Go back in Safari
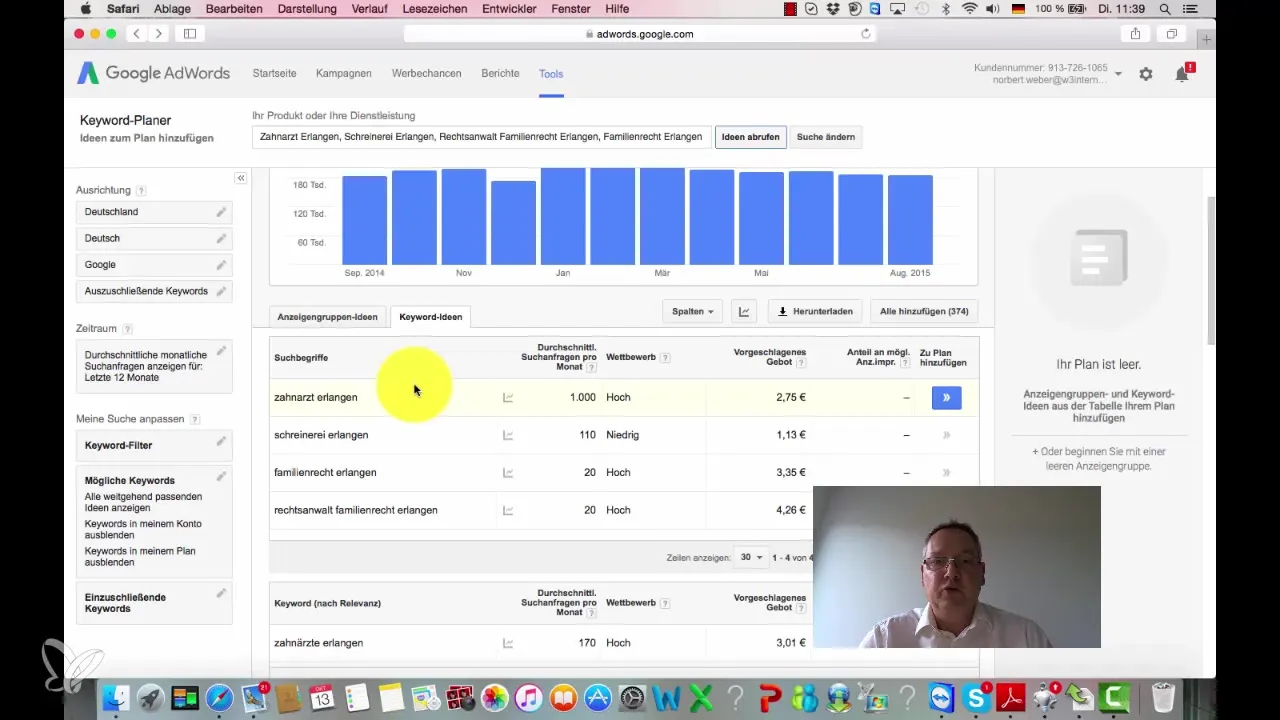 [x=137, y=33]
